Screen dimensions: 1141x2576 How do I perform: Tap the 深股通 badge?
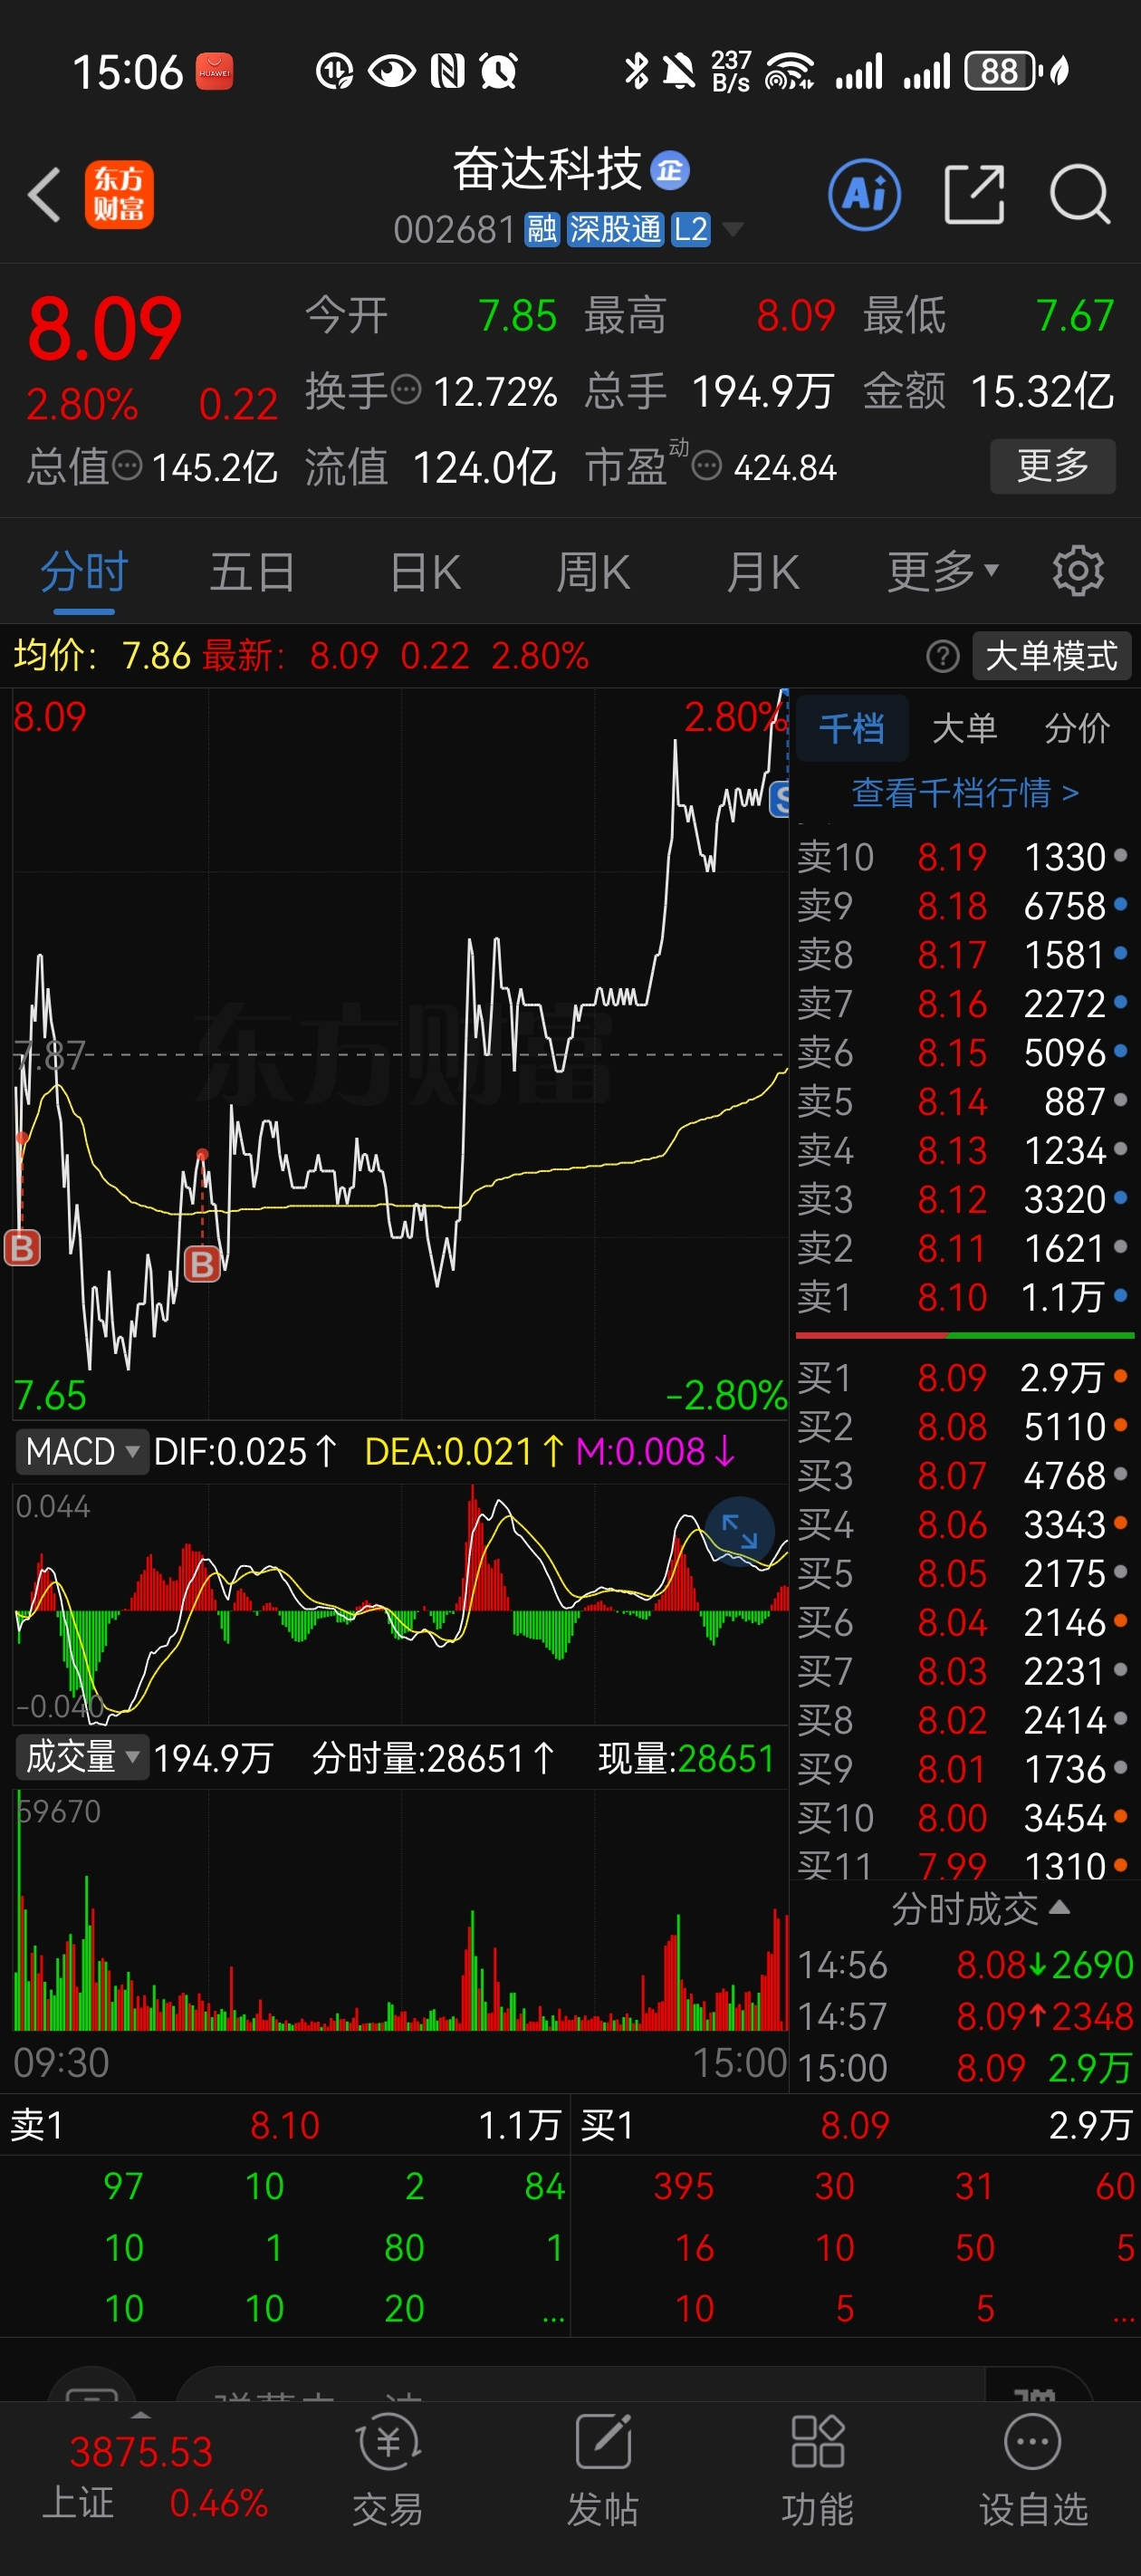615,229
